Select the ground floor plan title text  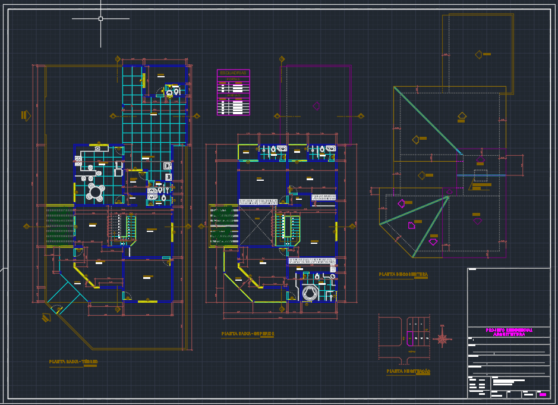point(73,362)
